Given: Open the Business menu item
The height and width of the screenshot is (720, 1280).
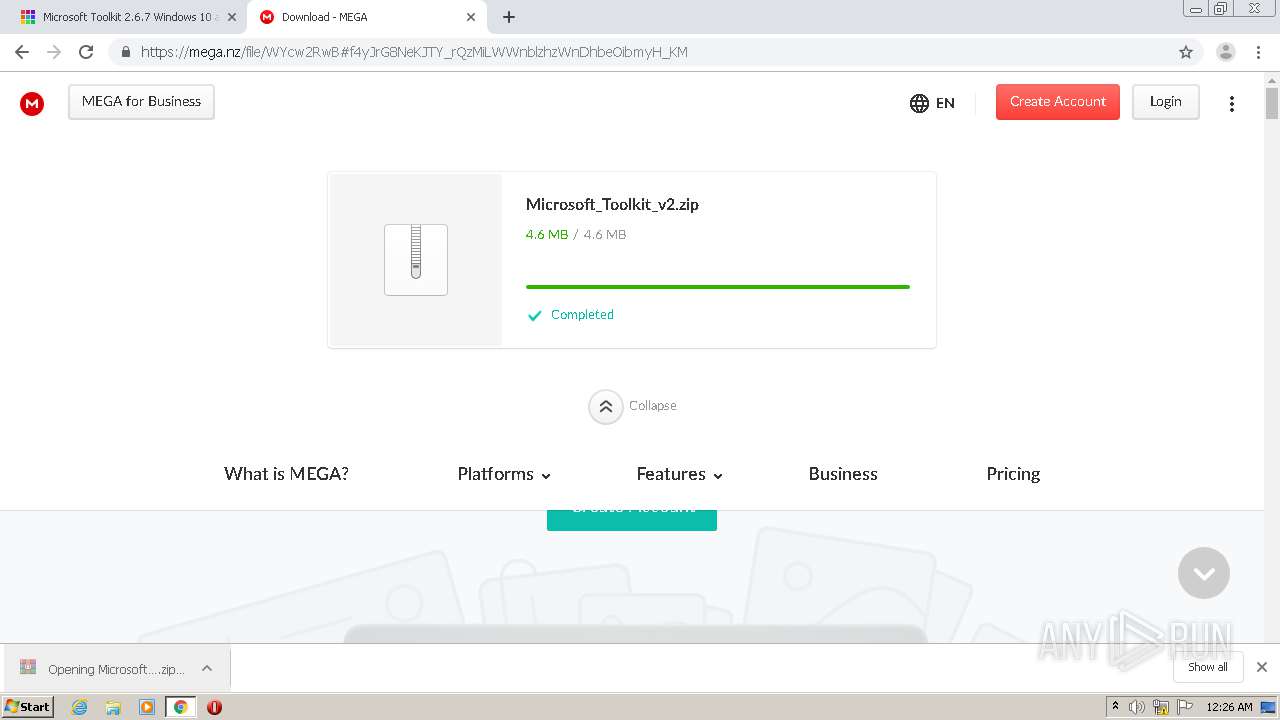Looking at the screenshot, I should 843,474.
